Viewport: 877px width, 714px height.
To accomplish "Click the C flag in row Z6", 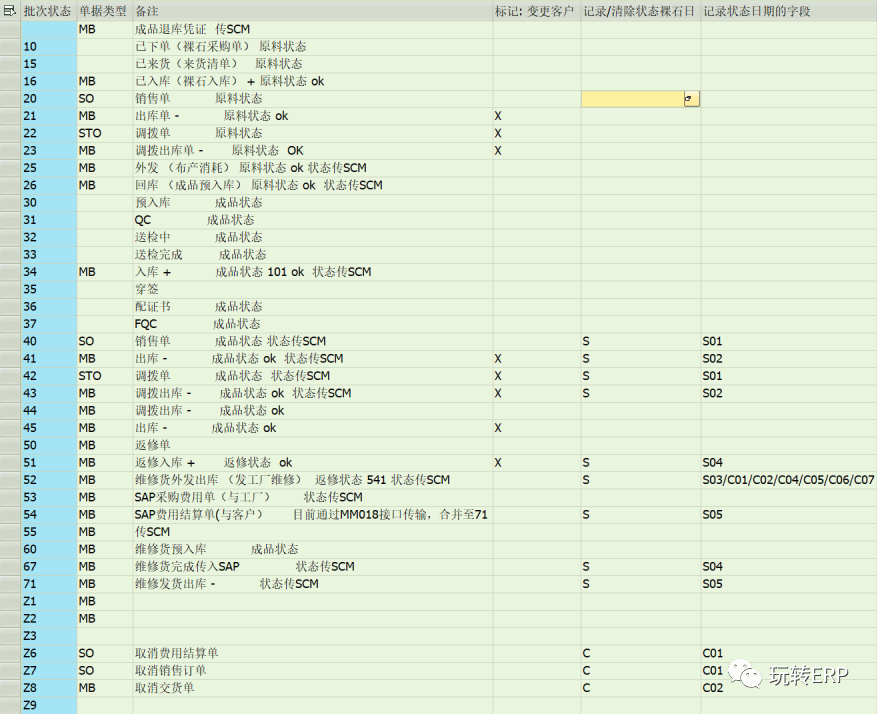I will click(x=586, y=653).
